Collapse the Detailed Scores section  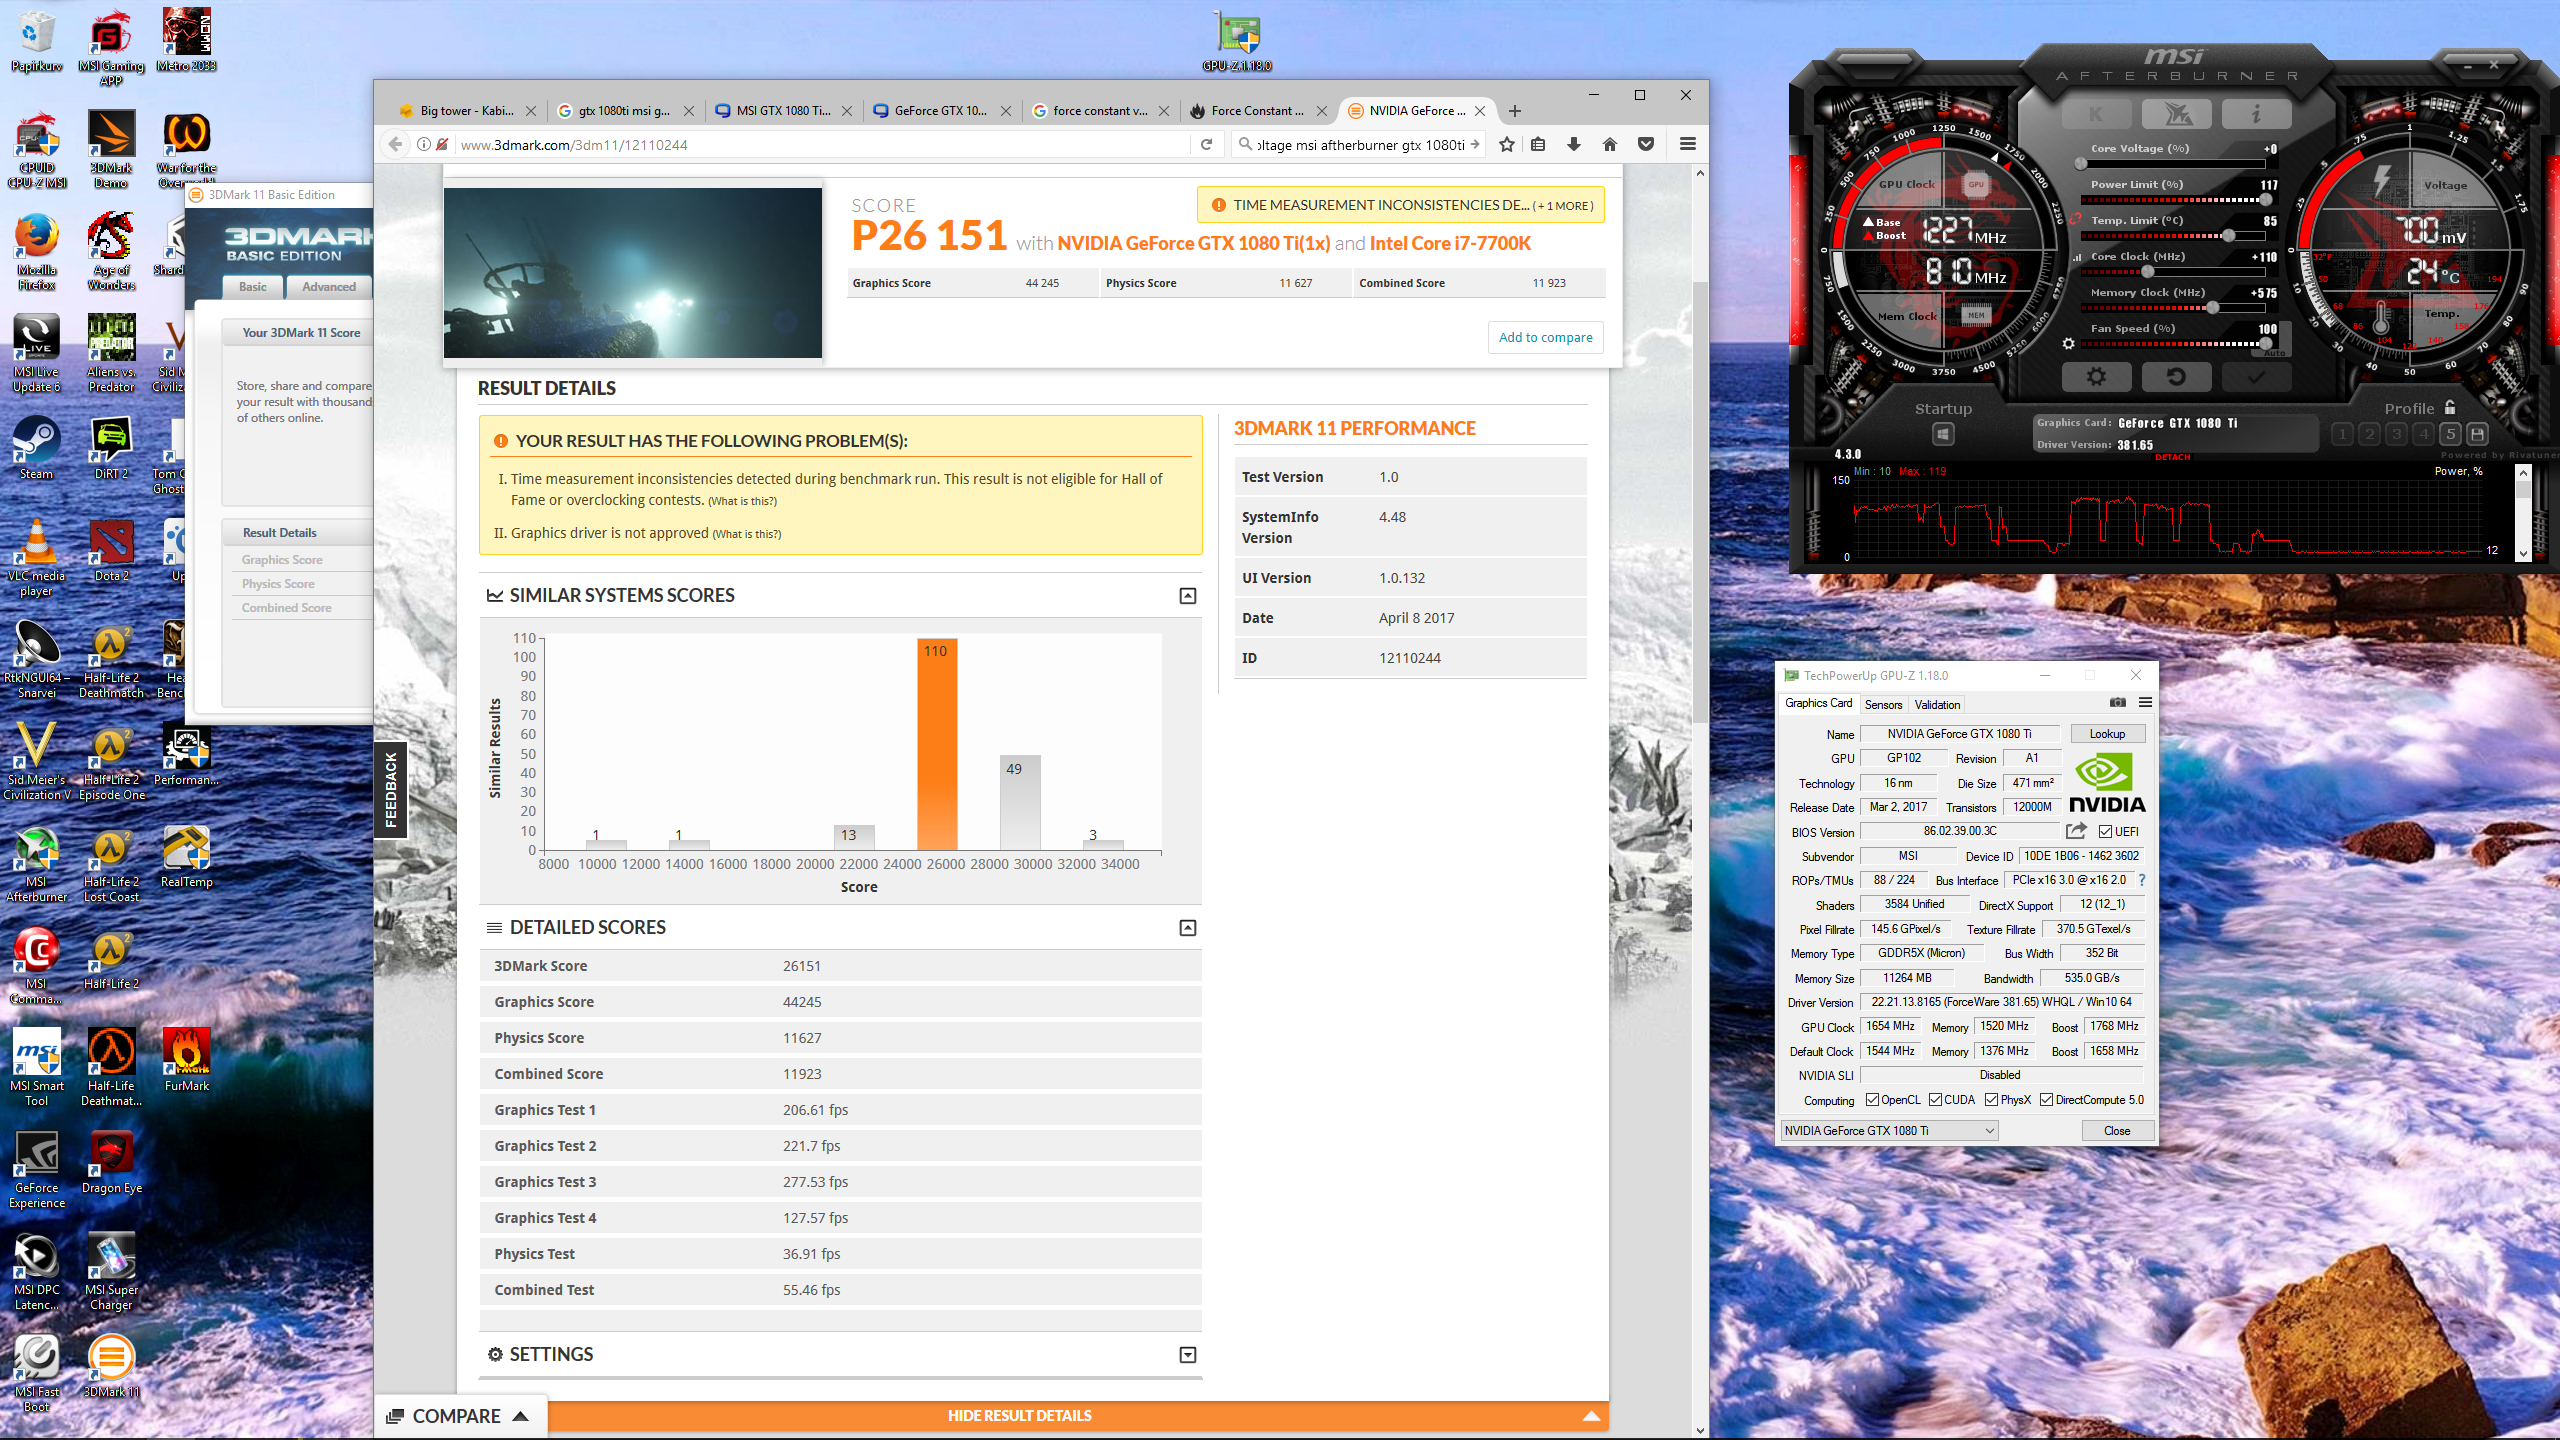pos(1187,928)
